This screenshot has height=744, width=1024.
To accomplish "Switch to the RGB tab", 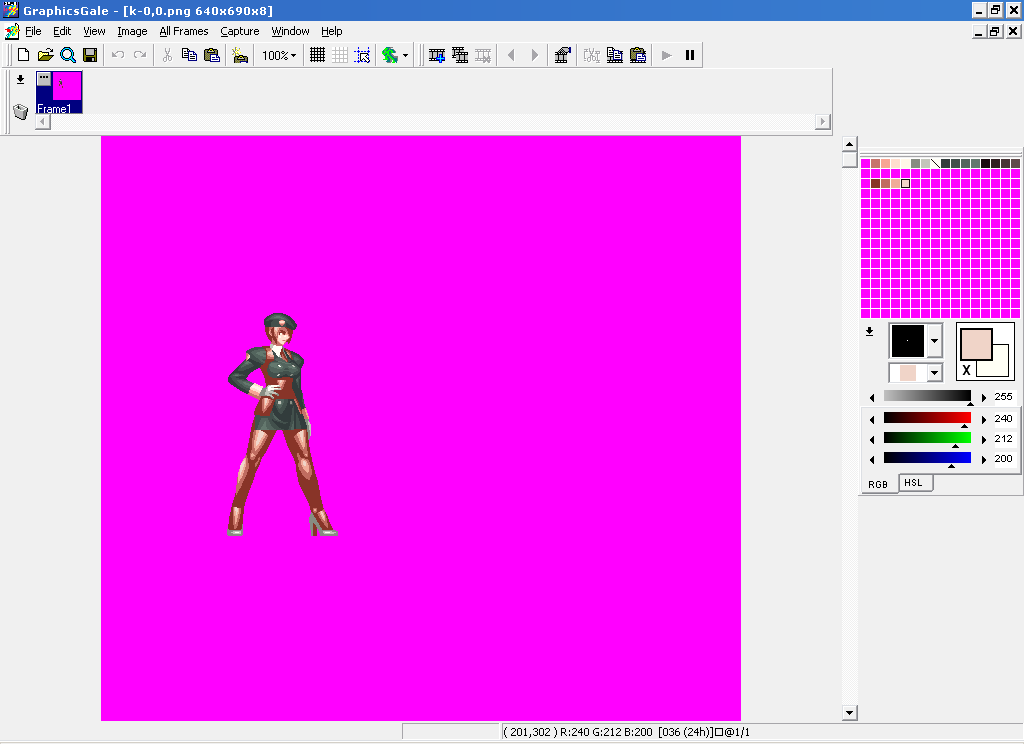I will (877, 484).
